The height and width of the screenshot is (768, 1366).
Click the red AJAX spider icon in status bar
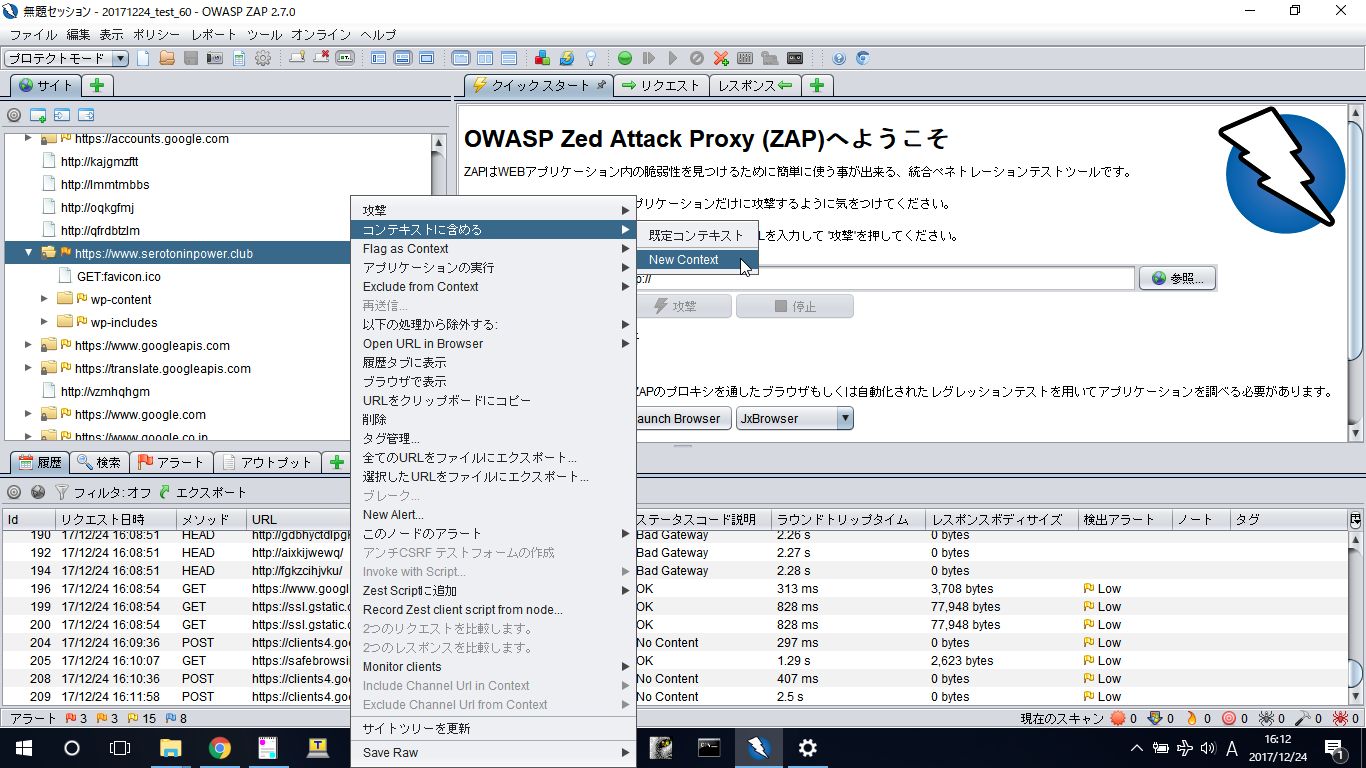coord(1339,718)
